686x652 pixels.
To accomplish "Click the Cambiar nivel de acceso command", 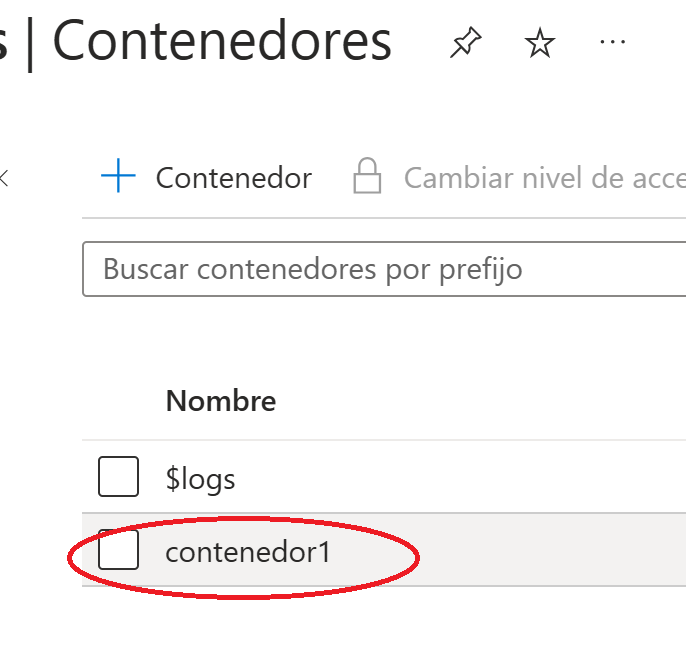I will click(545, 178).
